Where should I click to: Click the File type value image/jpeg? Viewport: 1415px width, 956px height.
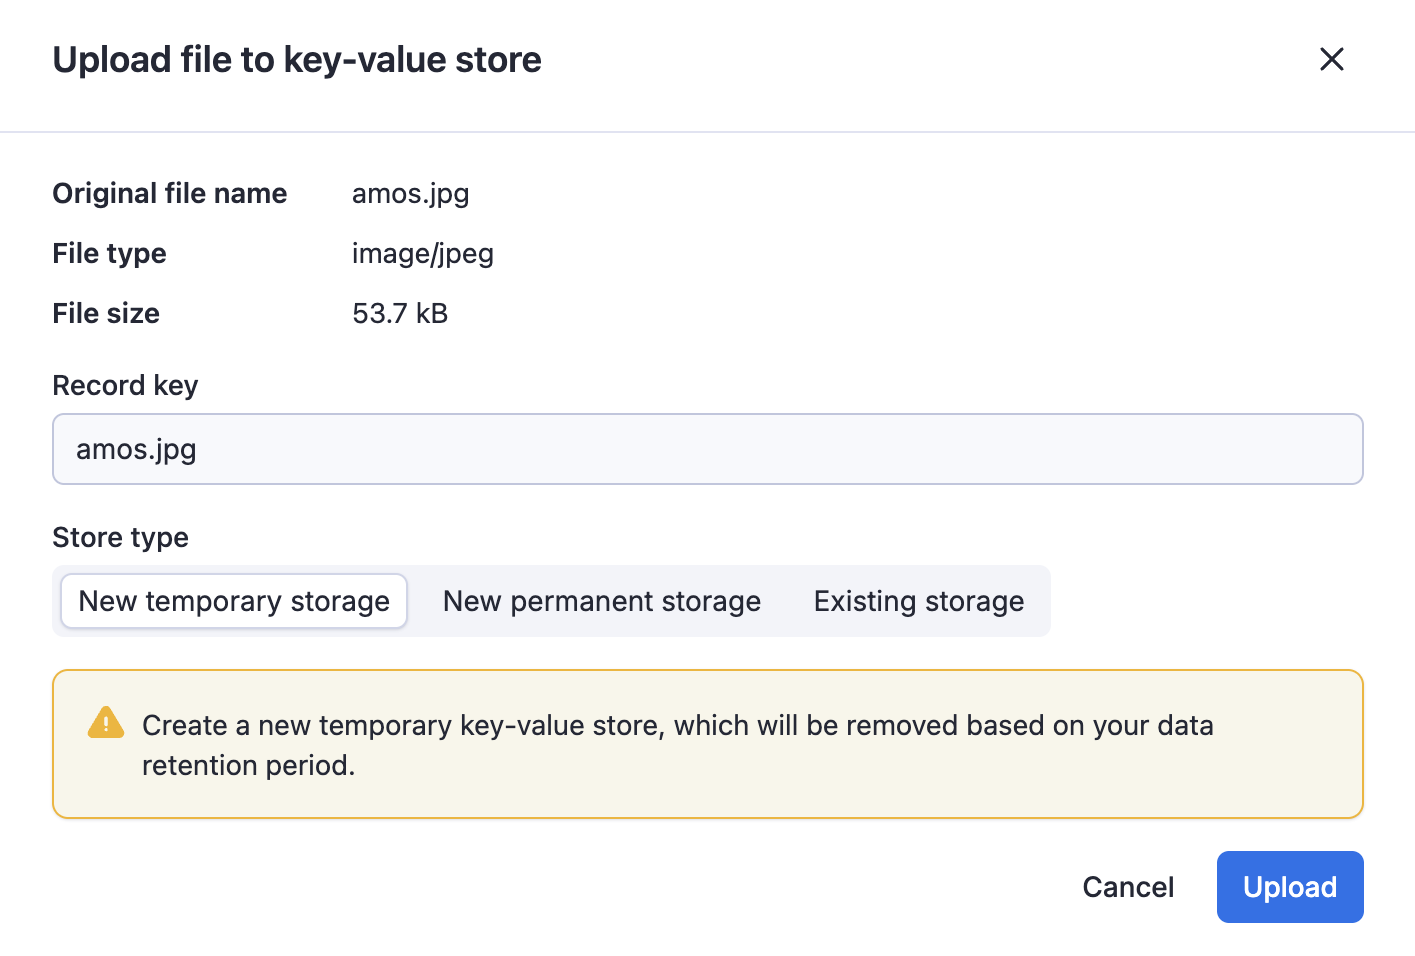422,253
